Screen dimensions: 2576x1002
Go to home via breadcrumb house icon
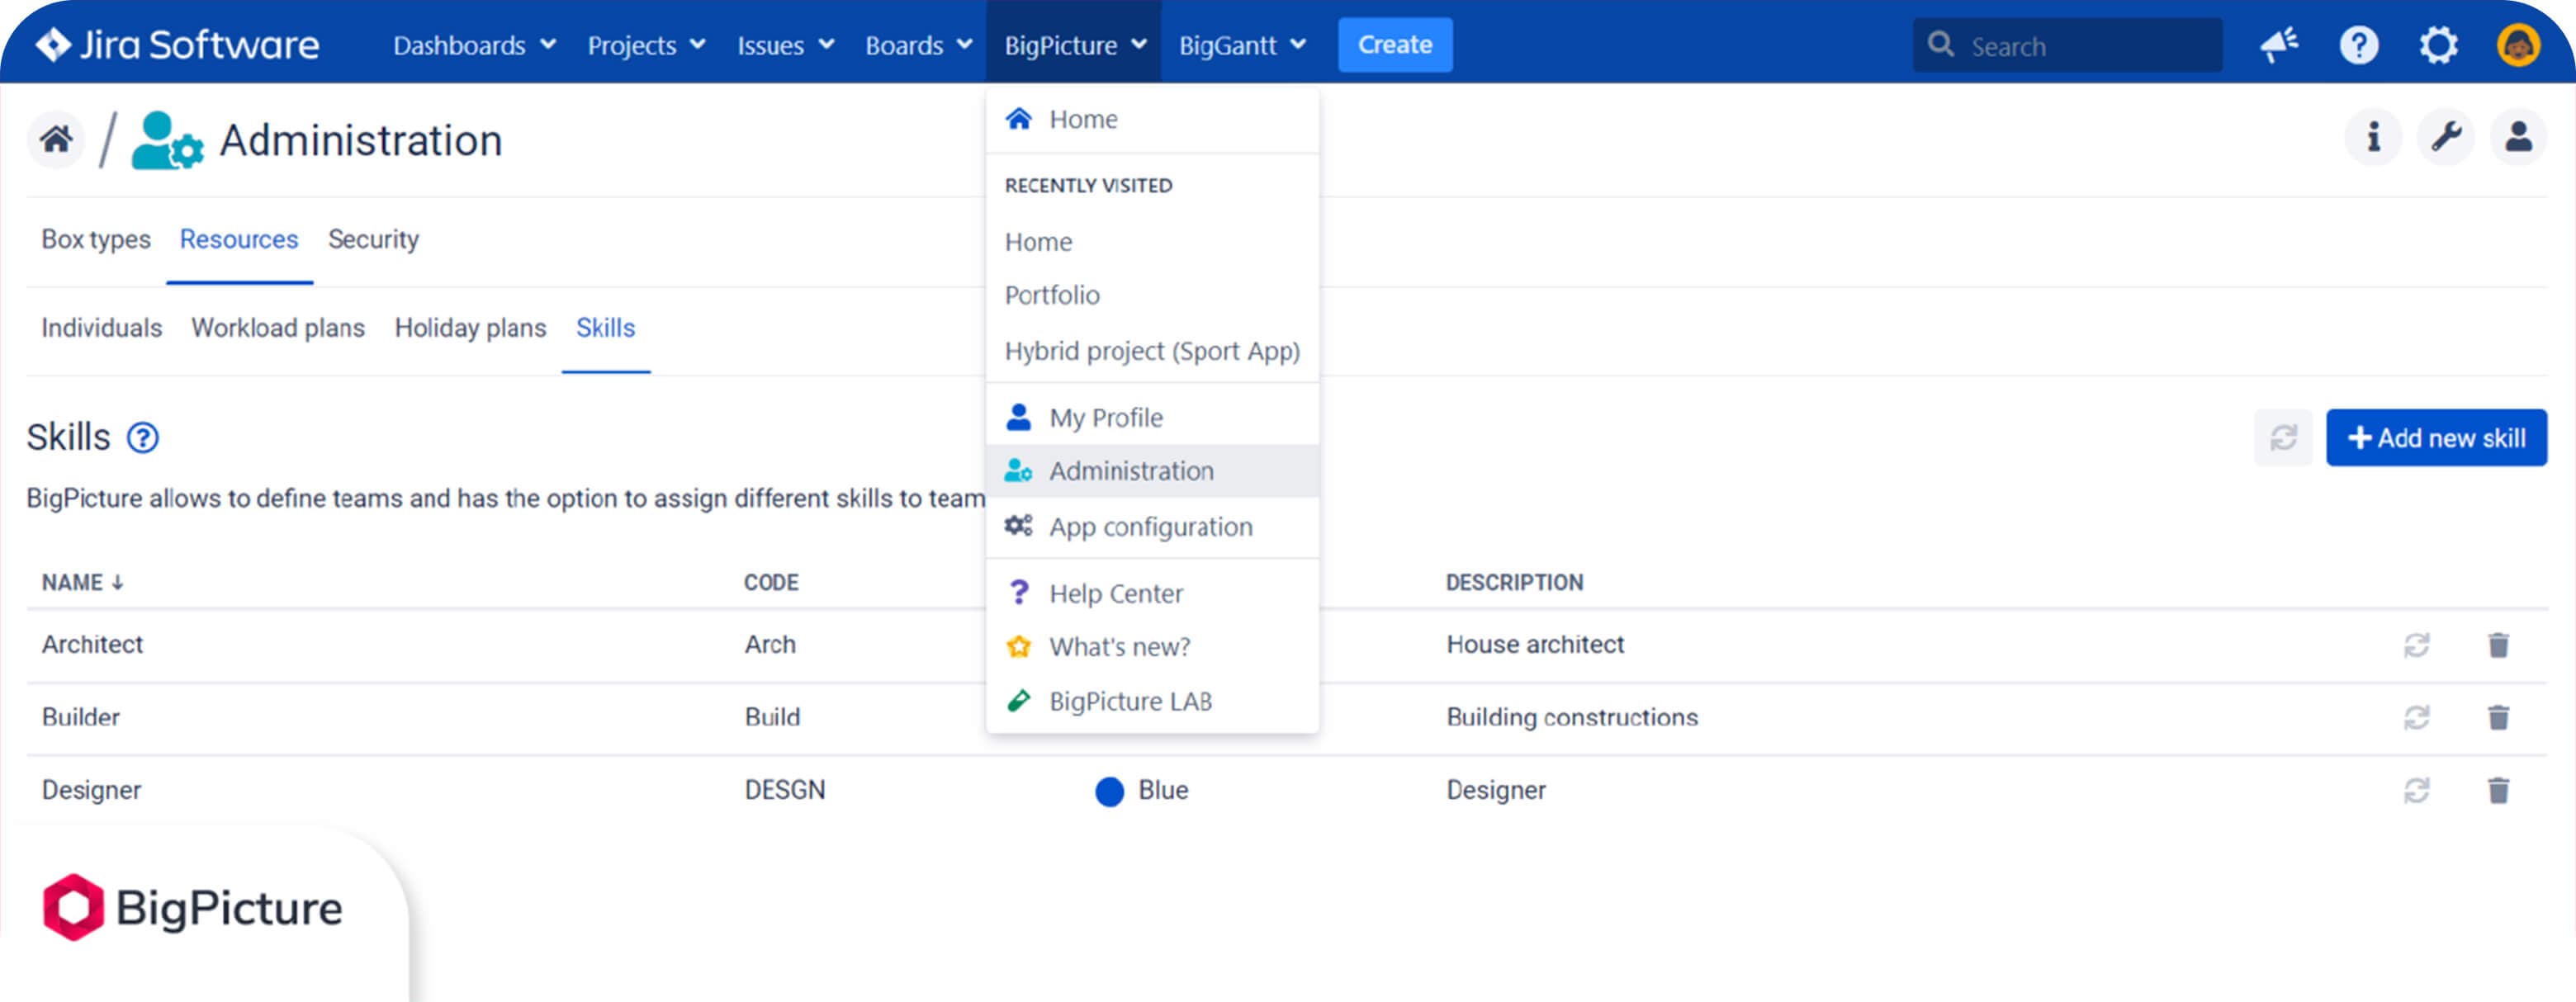coord(56,138)
